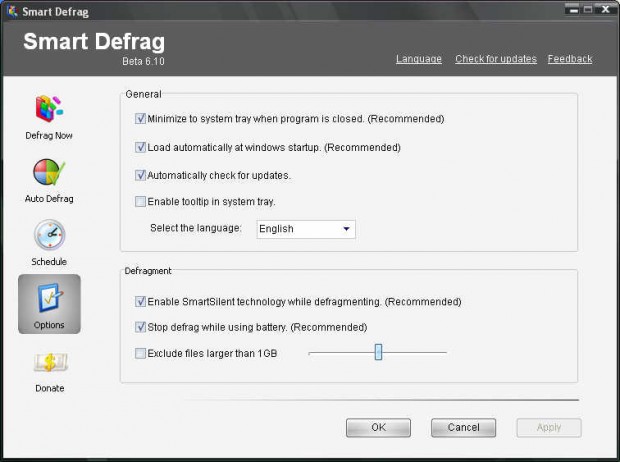The width and height of the screenshot is (620, 462).
Task: Close the Smart Defrag window
Action: pyautogui.click(x=606, y=9)
